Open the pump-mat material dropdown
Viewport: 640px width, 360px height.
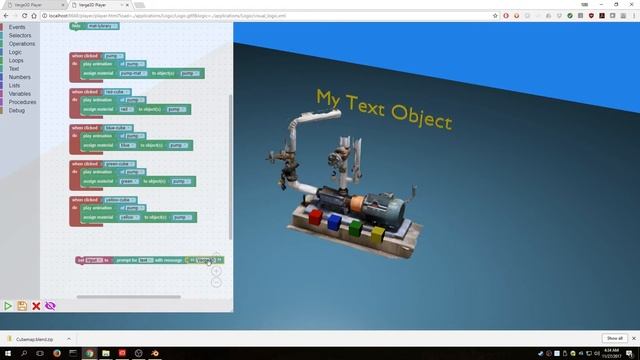click(133, 73)
